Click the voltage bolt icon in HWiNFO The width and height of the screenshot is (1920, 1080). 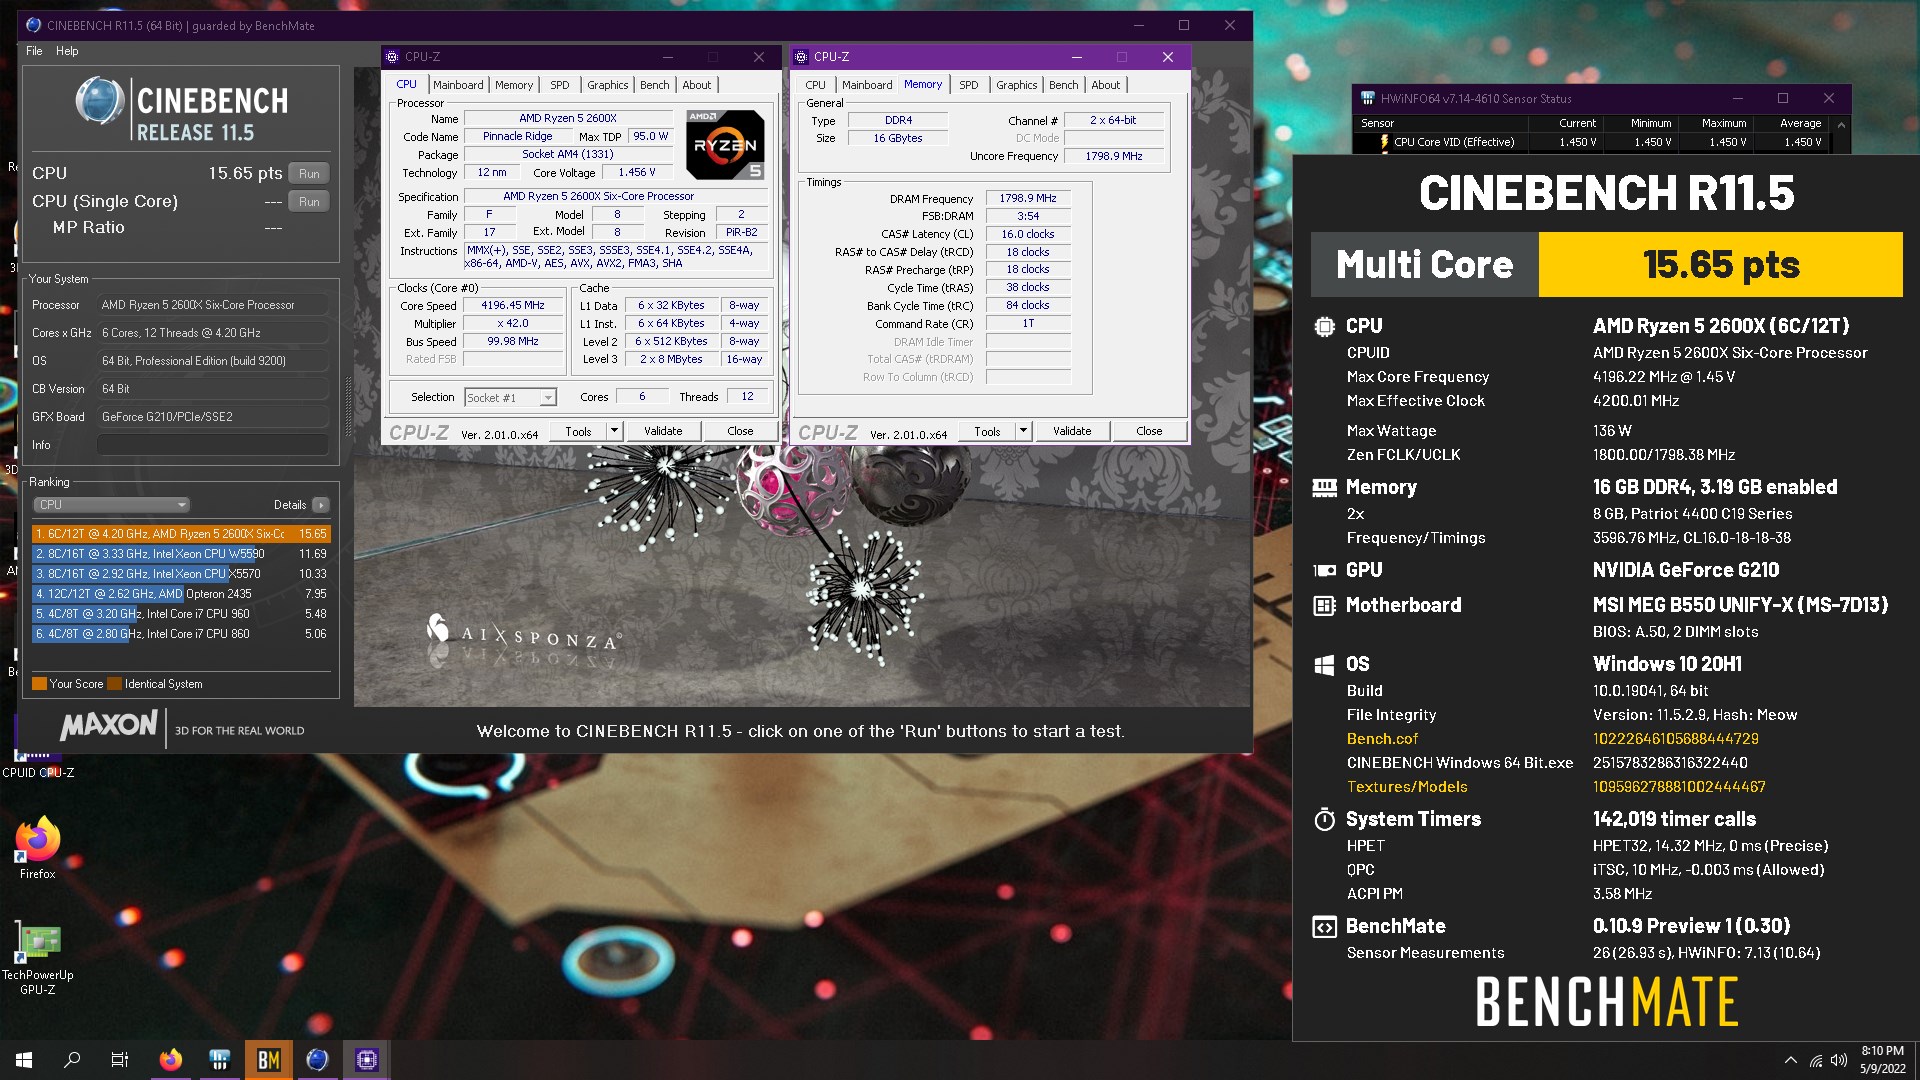coord(1384,142)
